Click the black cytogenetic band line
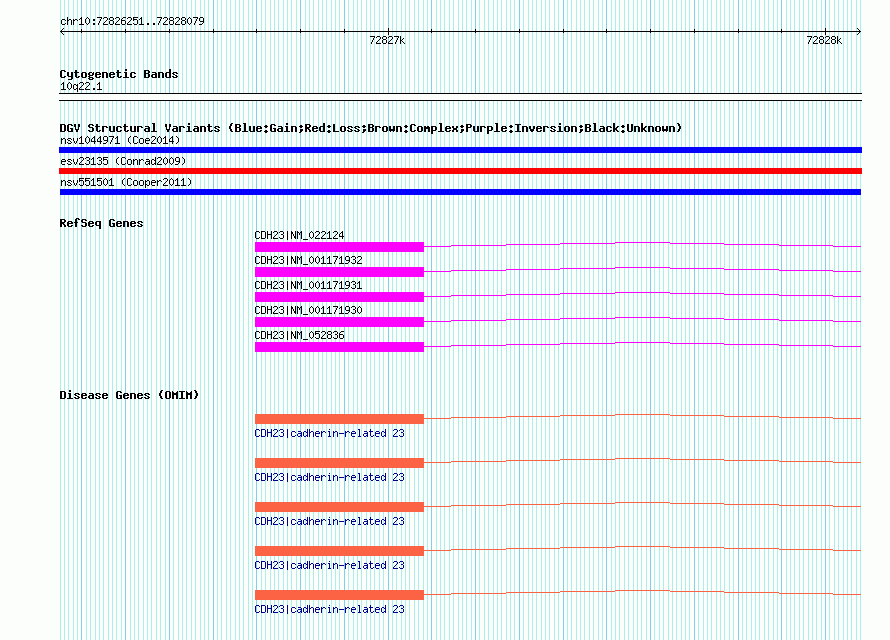 click(x=460, y=97)
